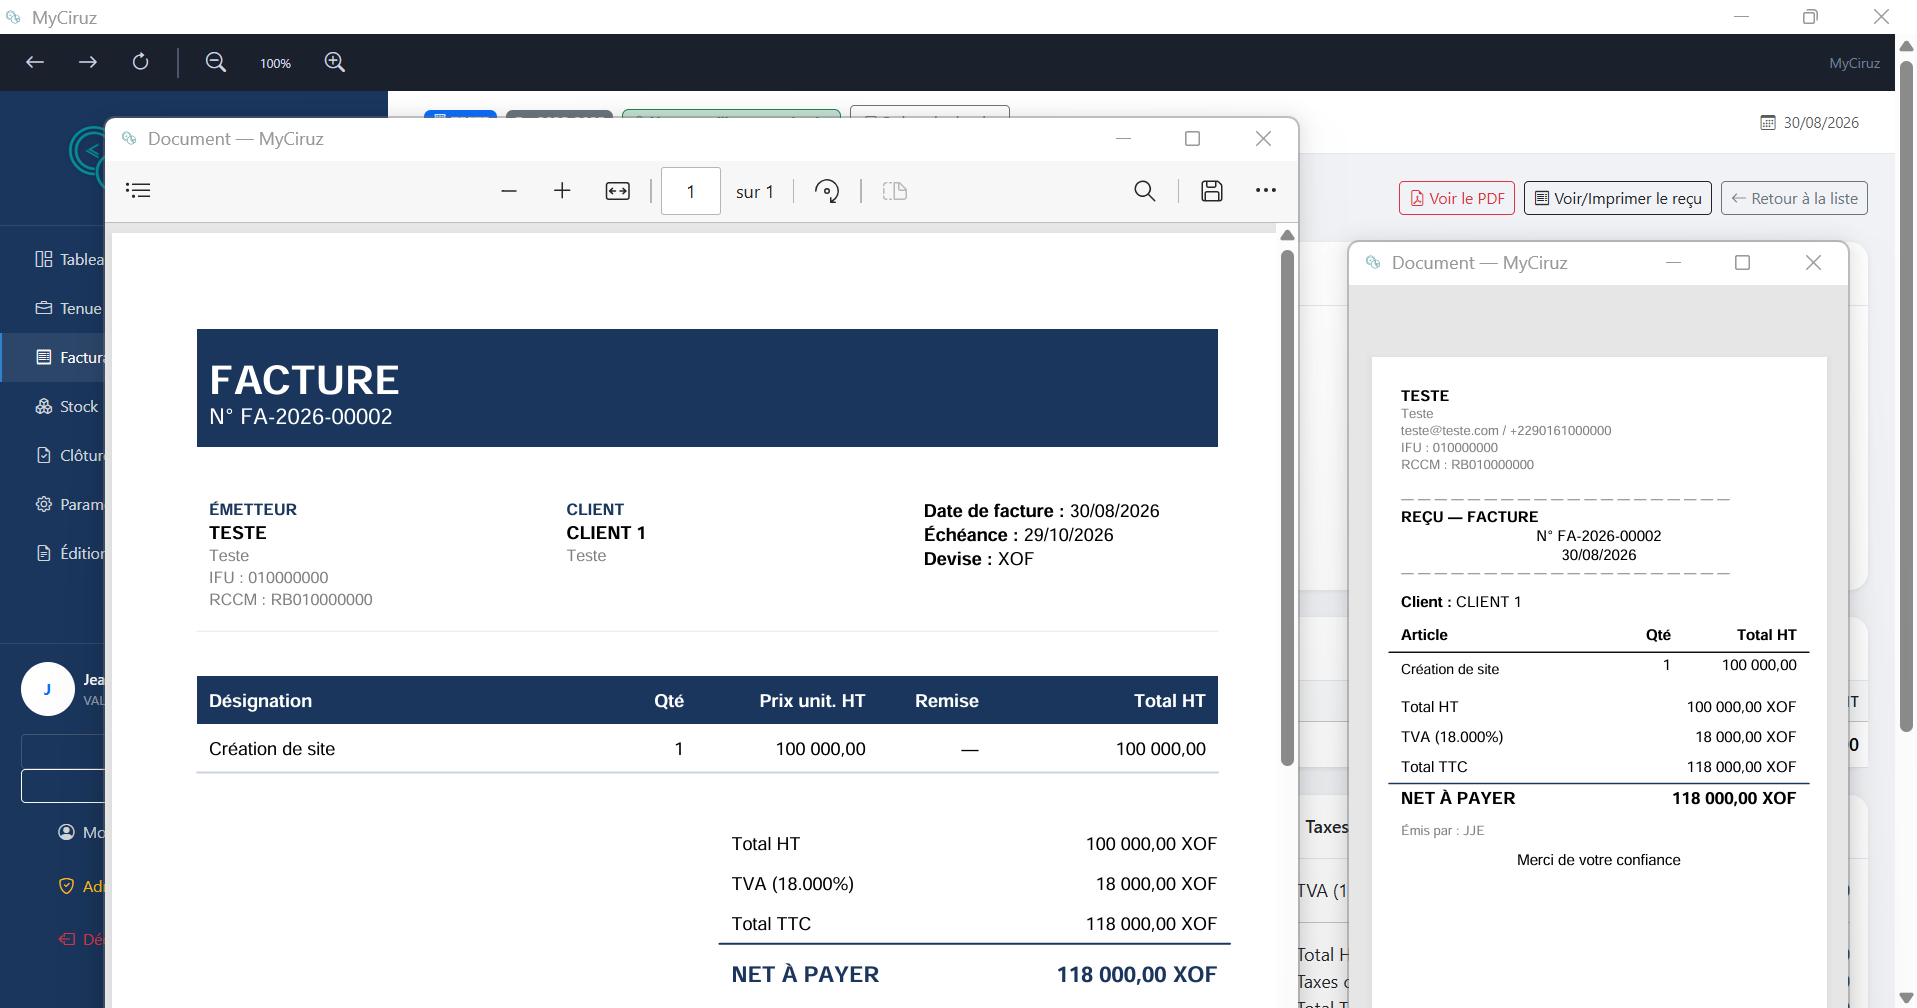Click the invoice number N° FA-2026-00002 in header
This screenshot has height=1008, width=1917.
pos(300,417)
